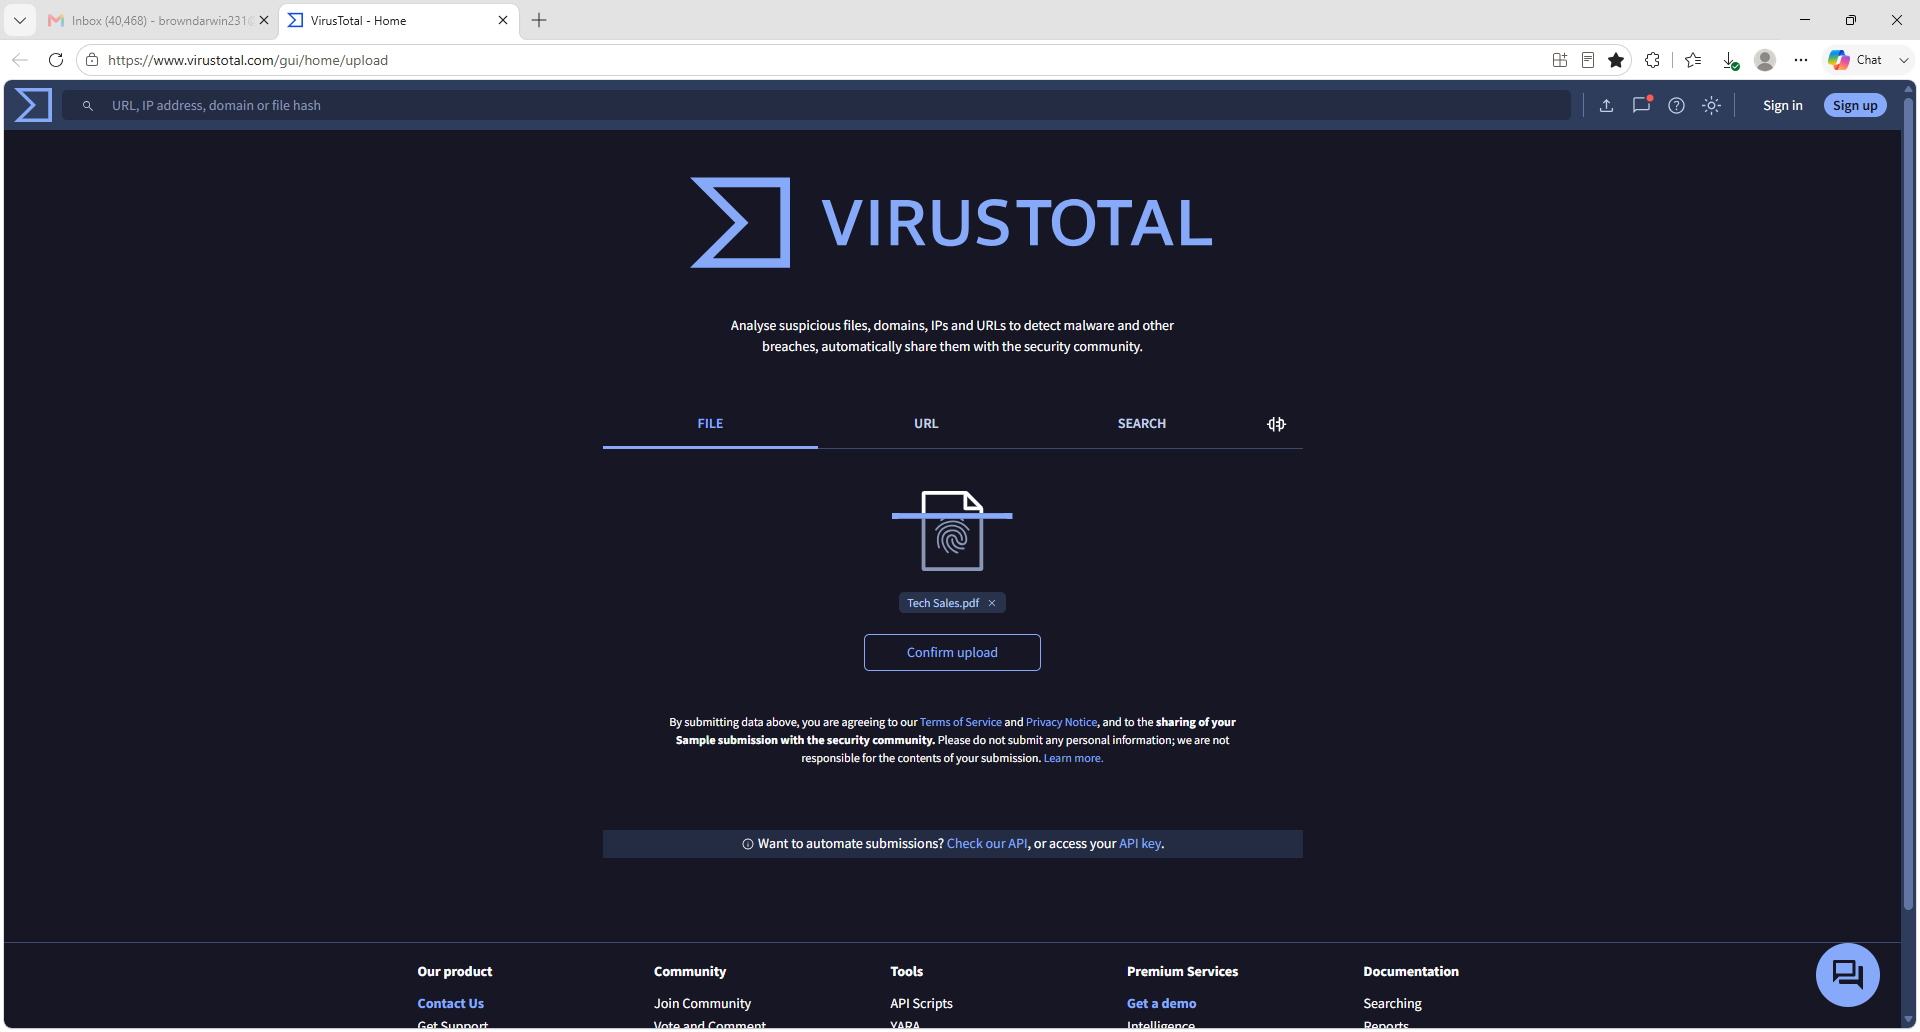Image resolution: width=1920 pixels, height=1032 pixels.
Task: Click API Scripts footer link
Action: [x=921, y=1003]
